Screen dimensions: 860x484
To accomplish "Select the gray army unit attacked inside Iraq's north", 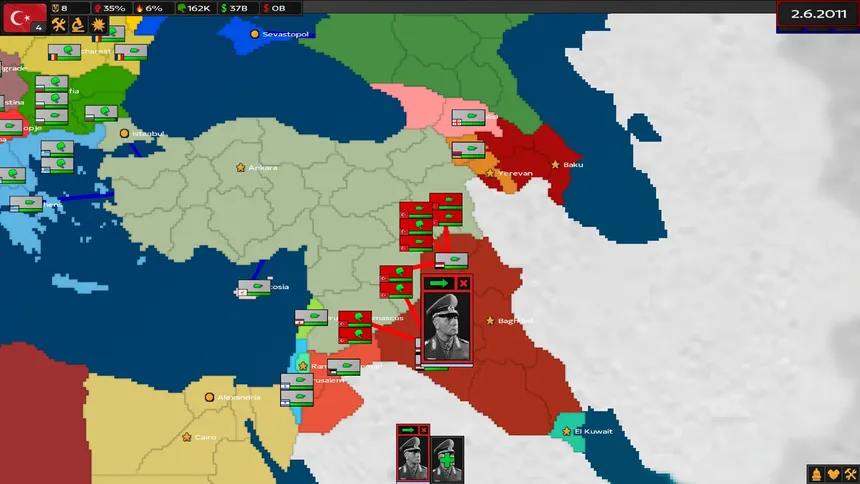I will (x=451, y=261).
